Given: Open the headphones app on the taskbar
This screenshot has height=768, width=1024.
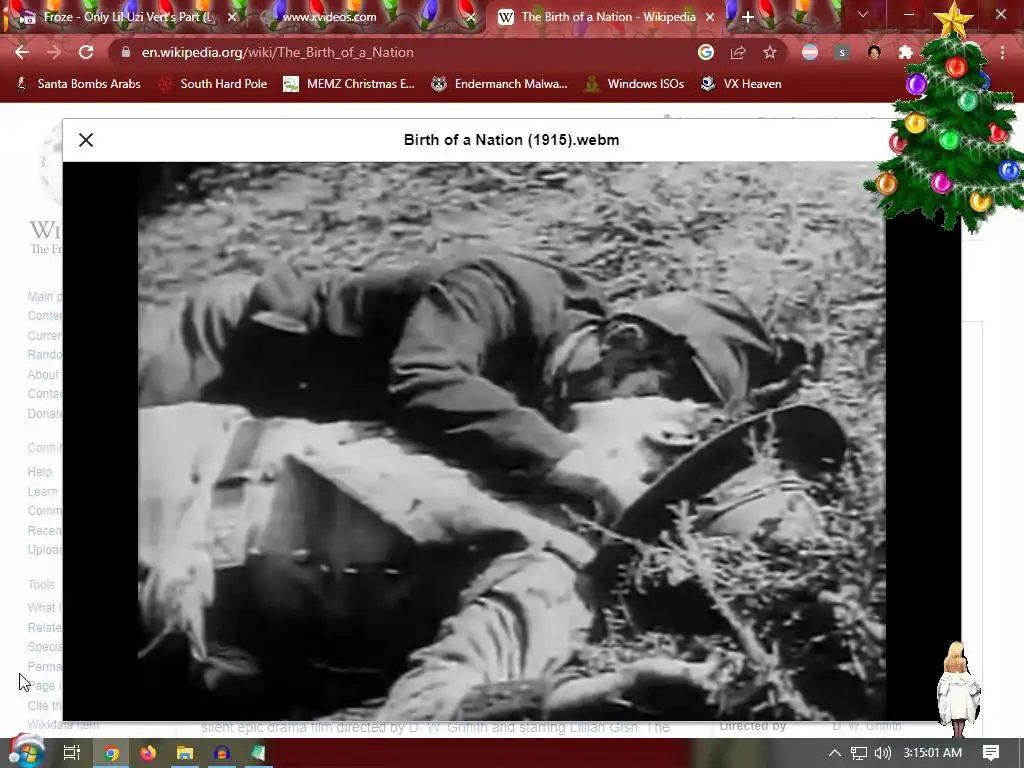Looking at the screenshot, I should click(221, 753).
